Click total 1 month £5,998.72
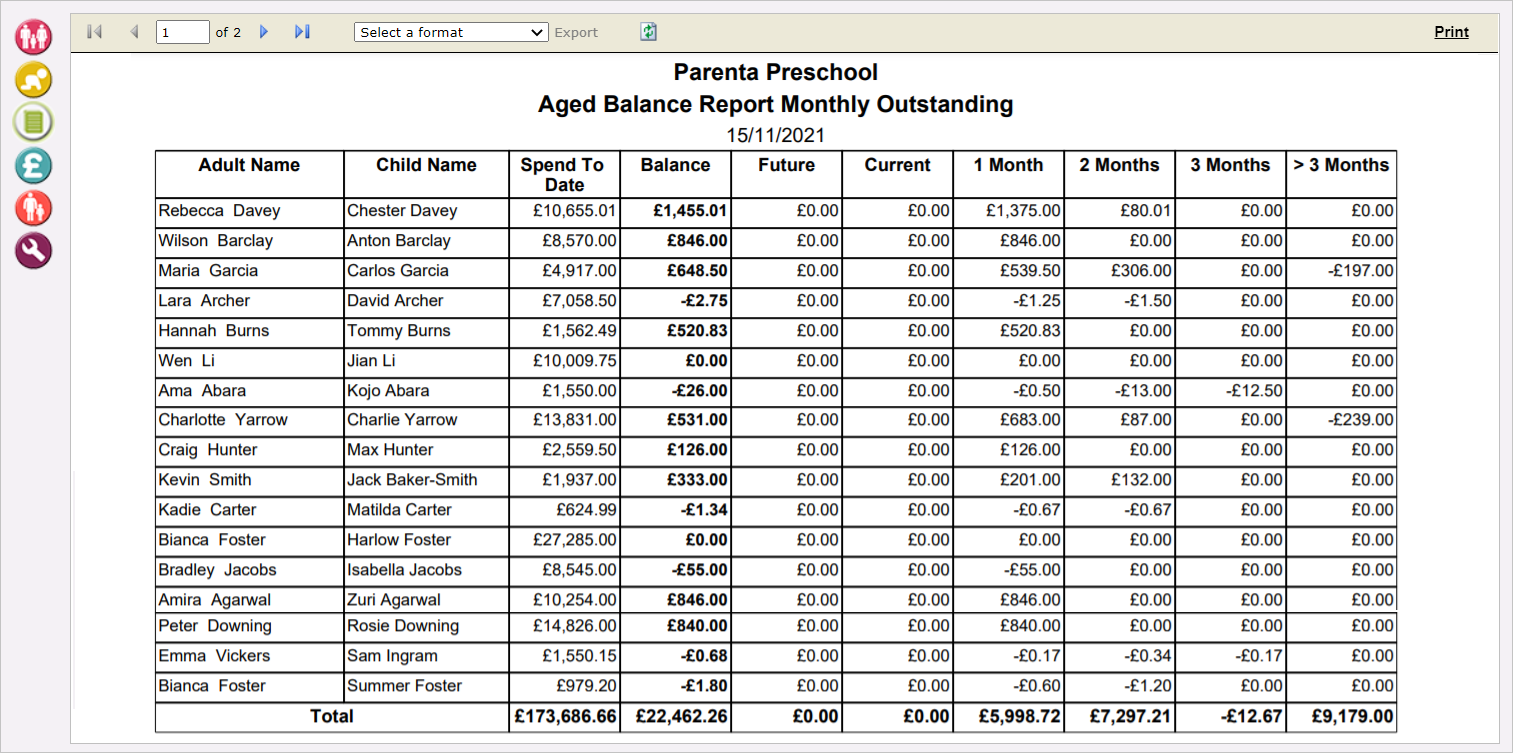Viewport: 1513px width, 753px height. point(1019,717)
